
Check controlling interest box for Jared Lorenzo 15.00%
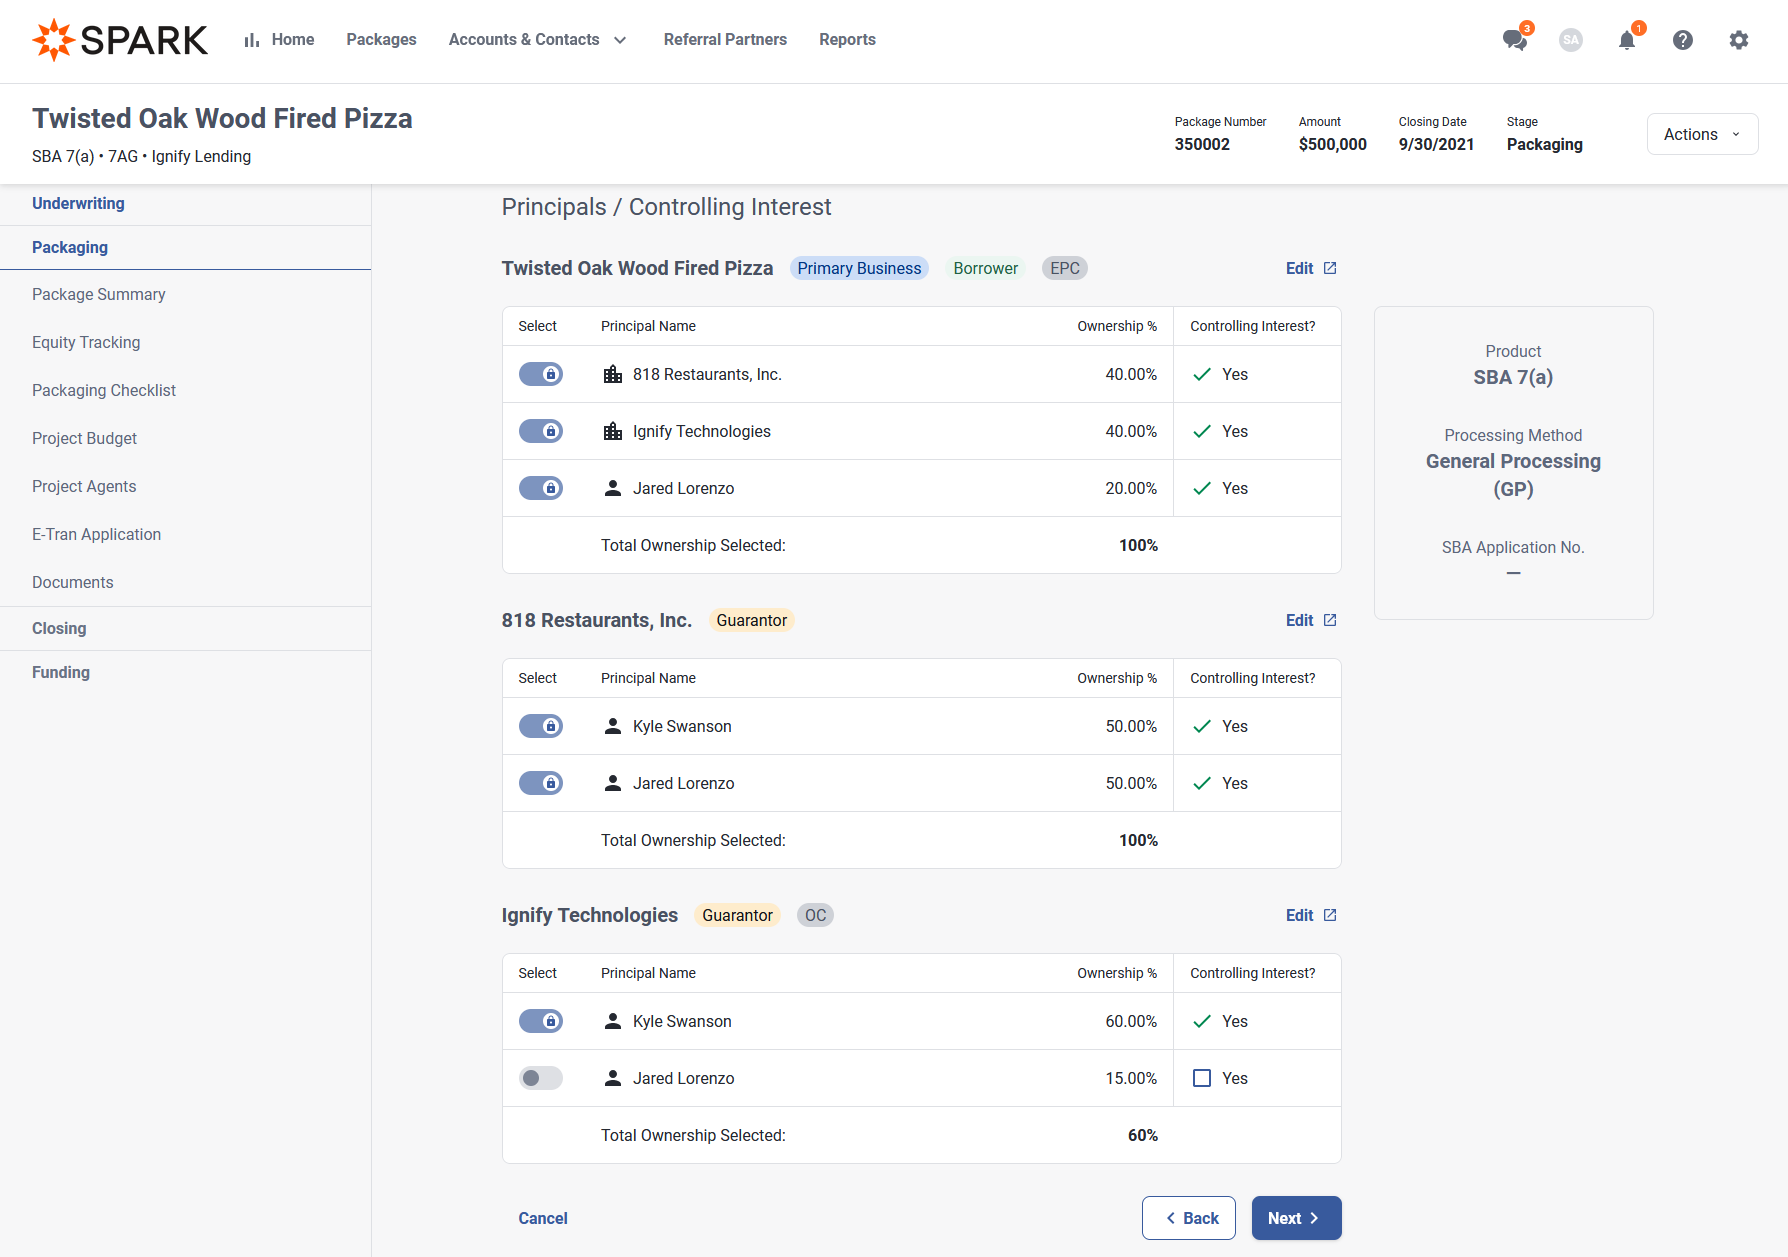point(1202,1078)
